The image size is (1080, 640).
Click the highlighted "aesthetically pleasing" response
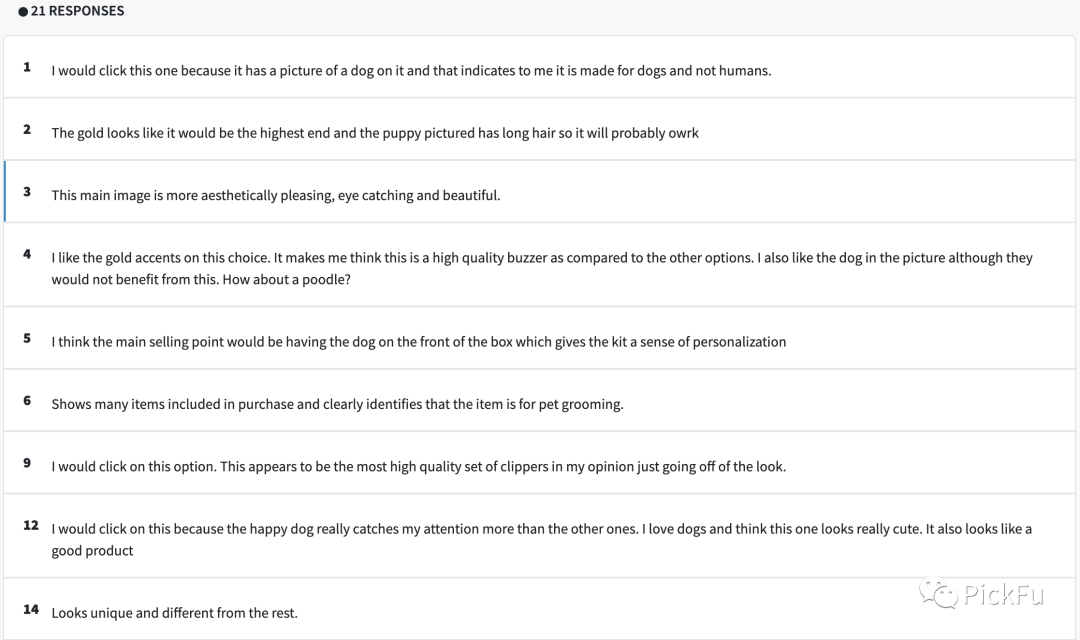(x=276, y=195)
